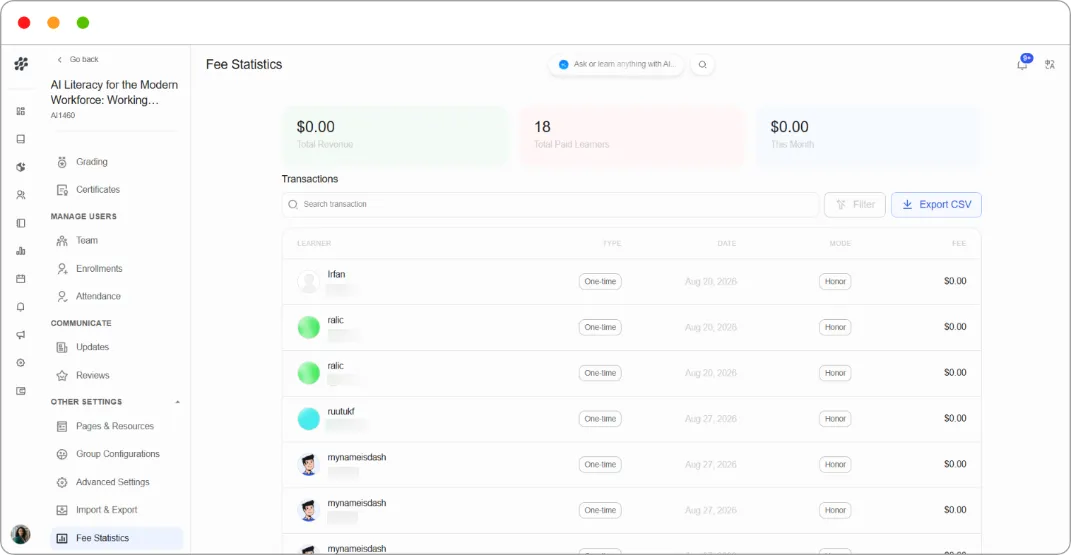Click the DATE column header
The image size is (1071, 555).
[727, 244]
